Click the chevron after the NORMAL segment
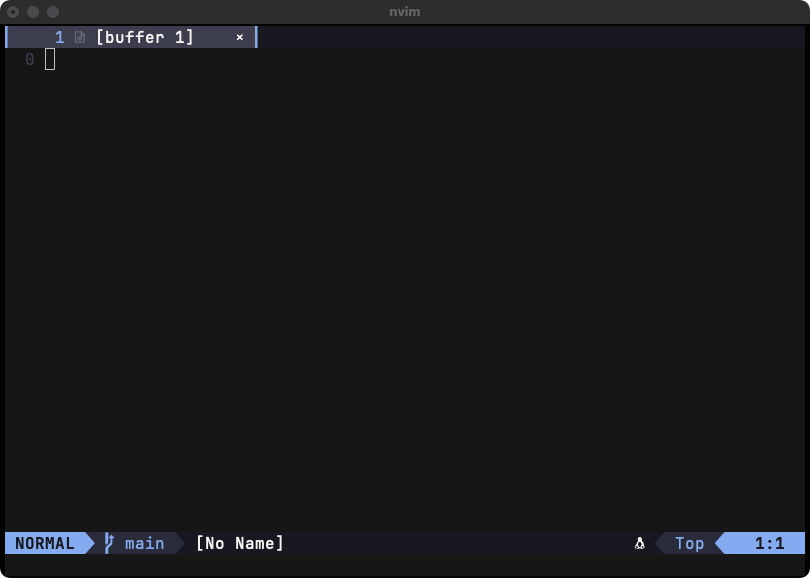The height and width of the screenshot is (578, 810). point(89,543)
